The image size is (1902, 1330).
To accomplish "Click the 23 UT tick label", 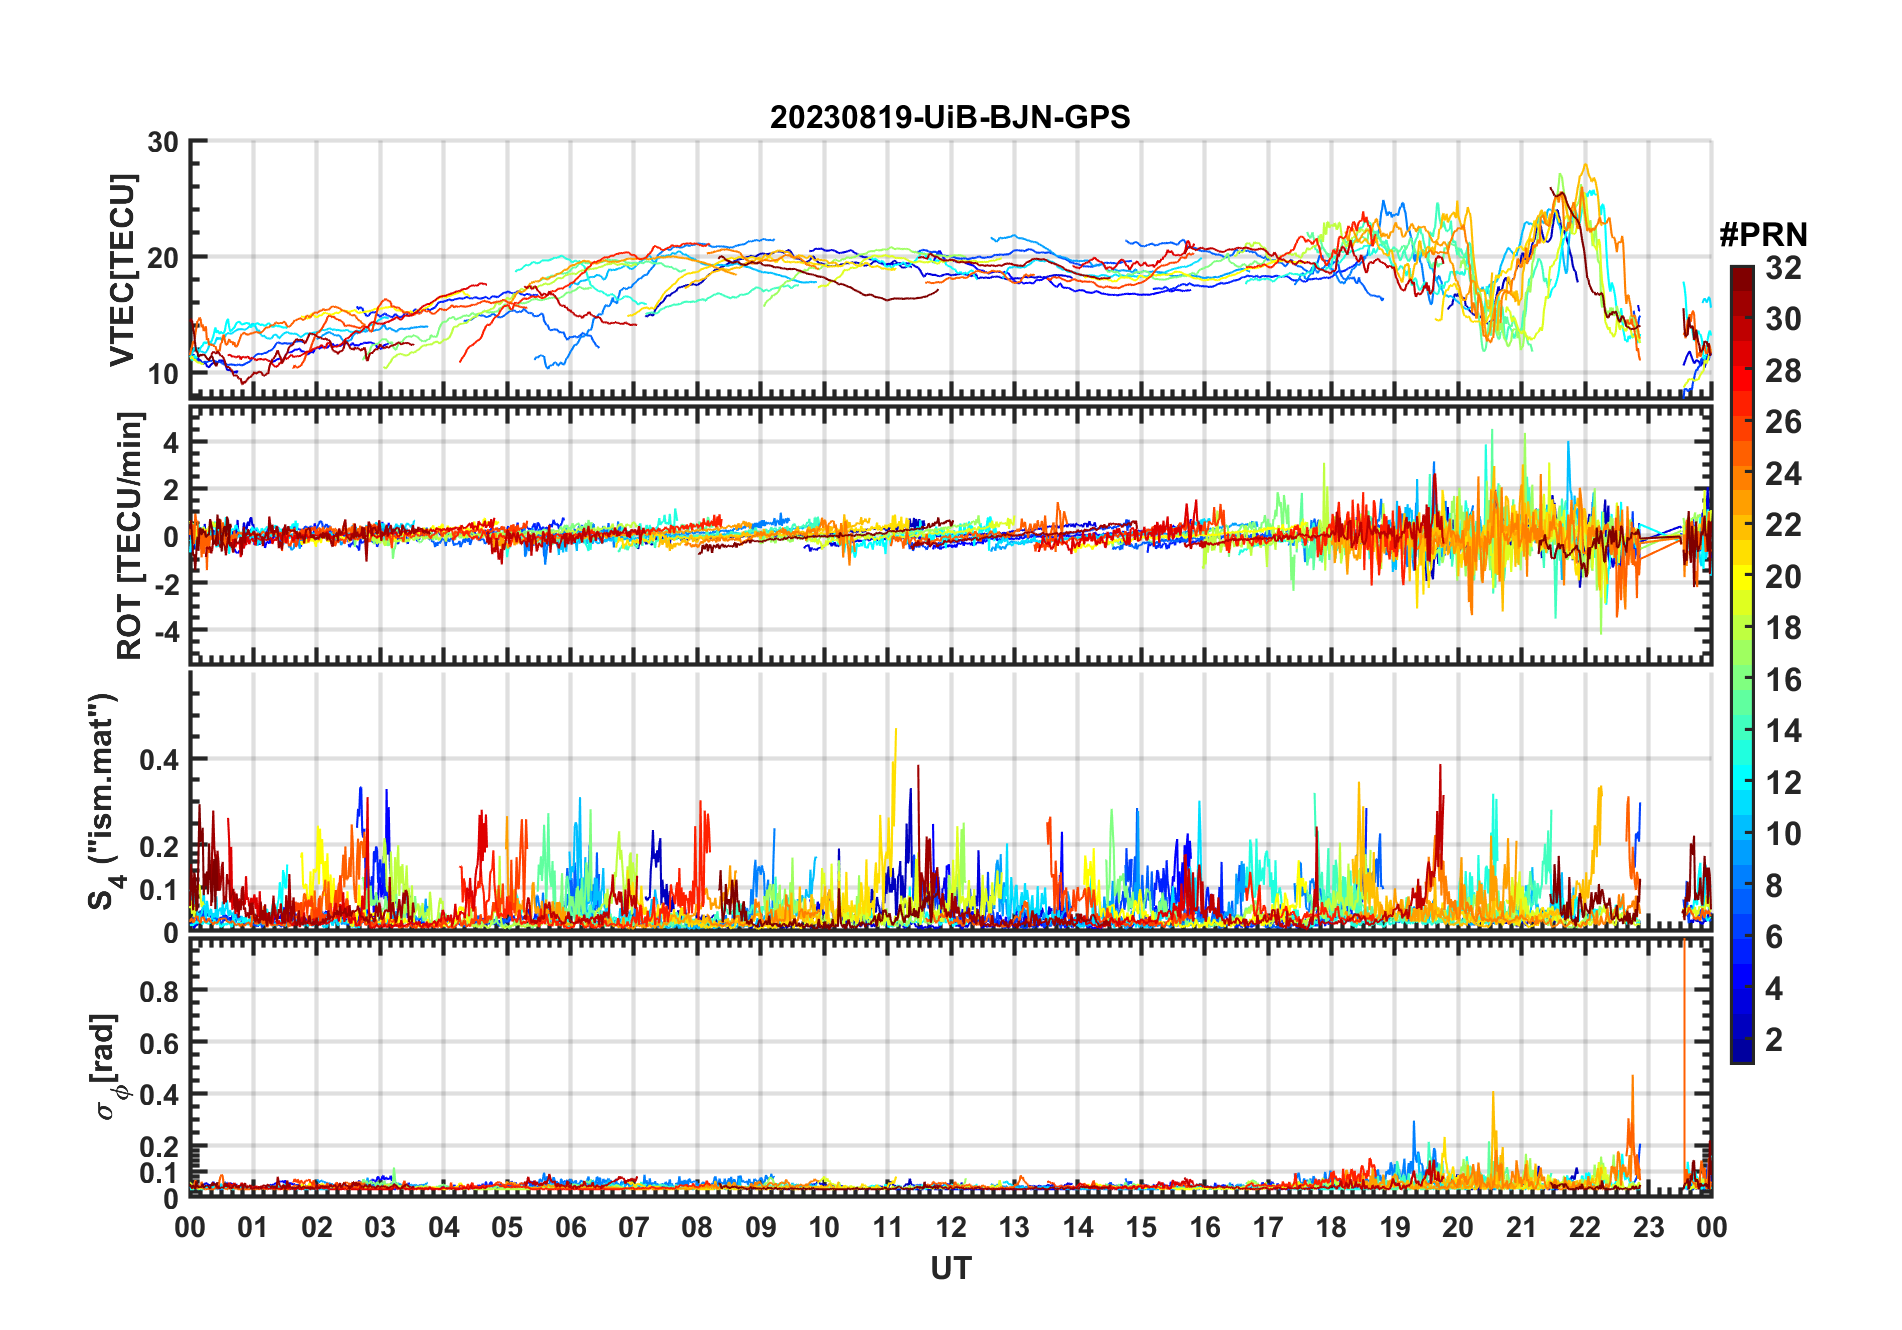I will [x=1648, y=1228].
